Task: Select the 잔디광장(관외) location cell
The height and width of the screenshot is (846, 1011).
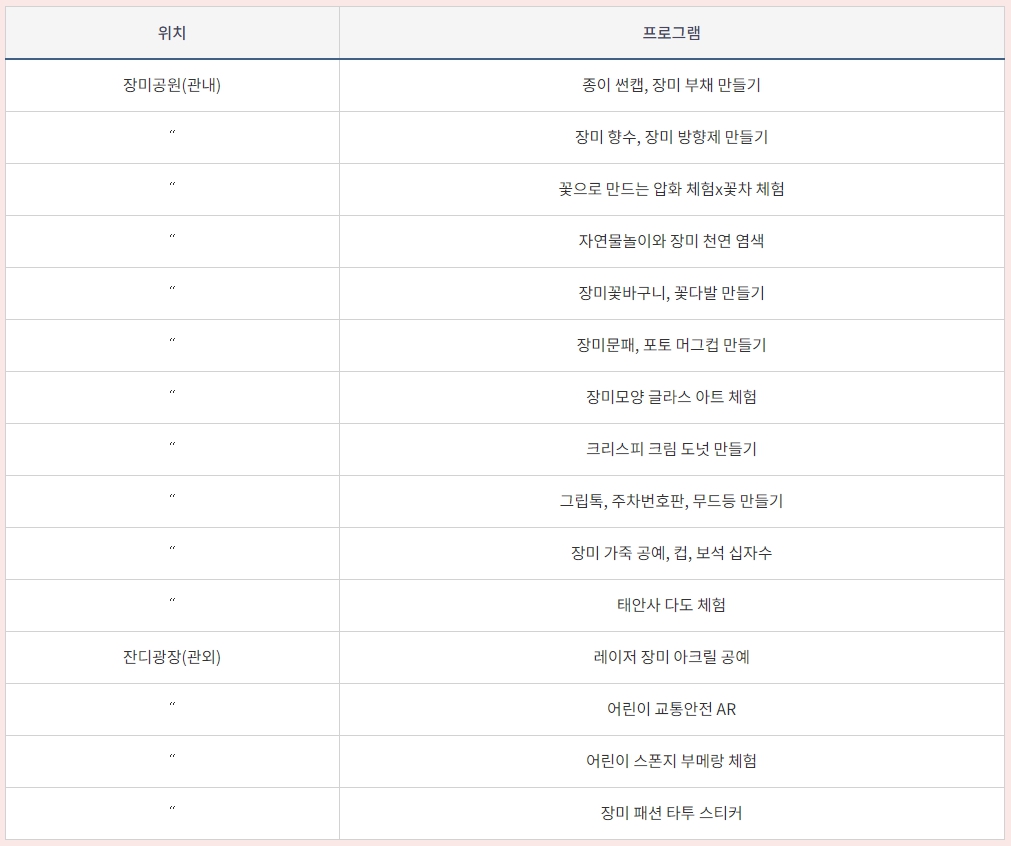Action: (172, 657)
